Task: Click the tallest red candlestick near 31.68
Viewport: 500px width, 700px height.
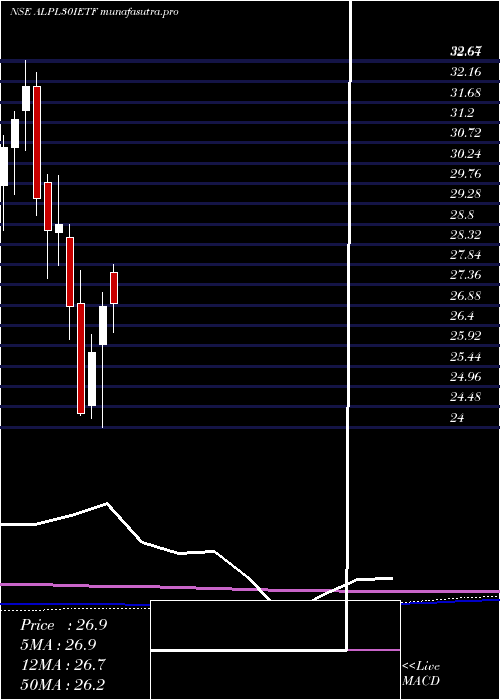Action: (37, 142)
